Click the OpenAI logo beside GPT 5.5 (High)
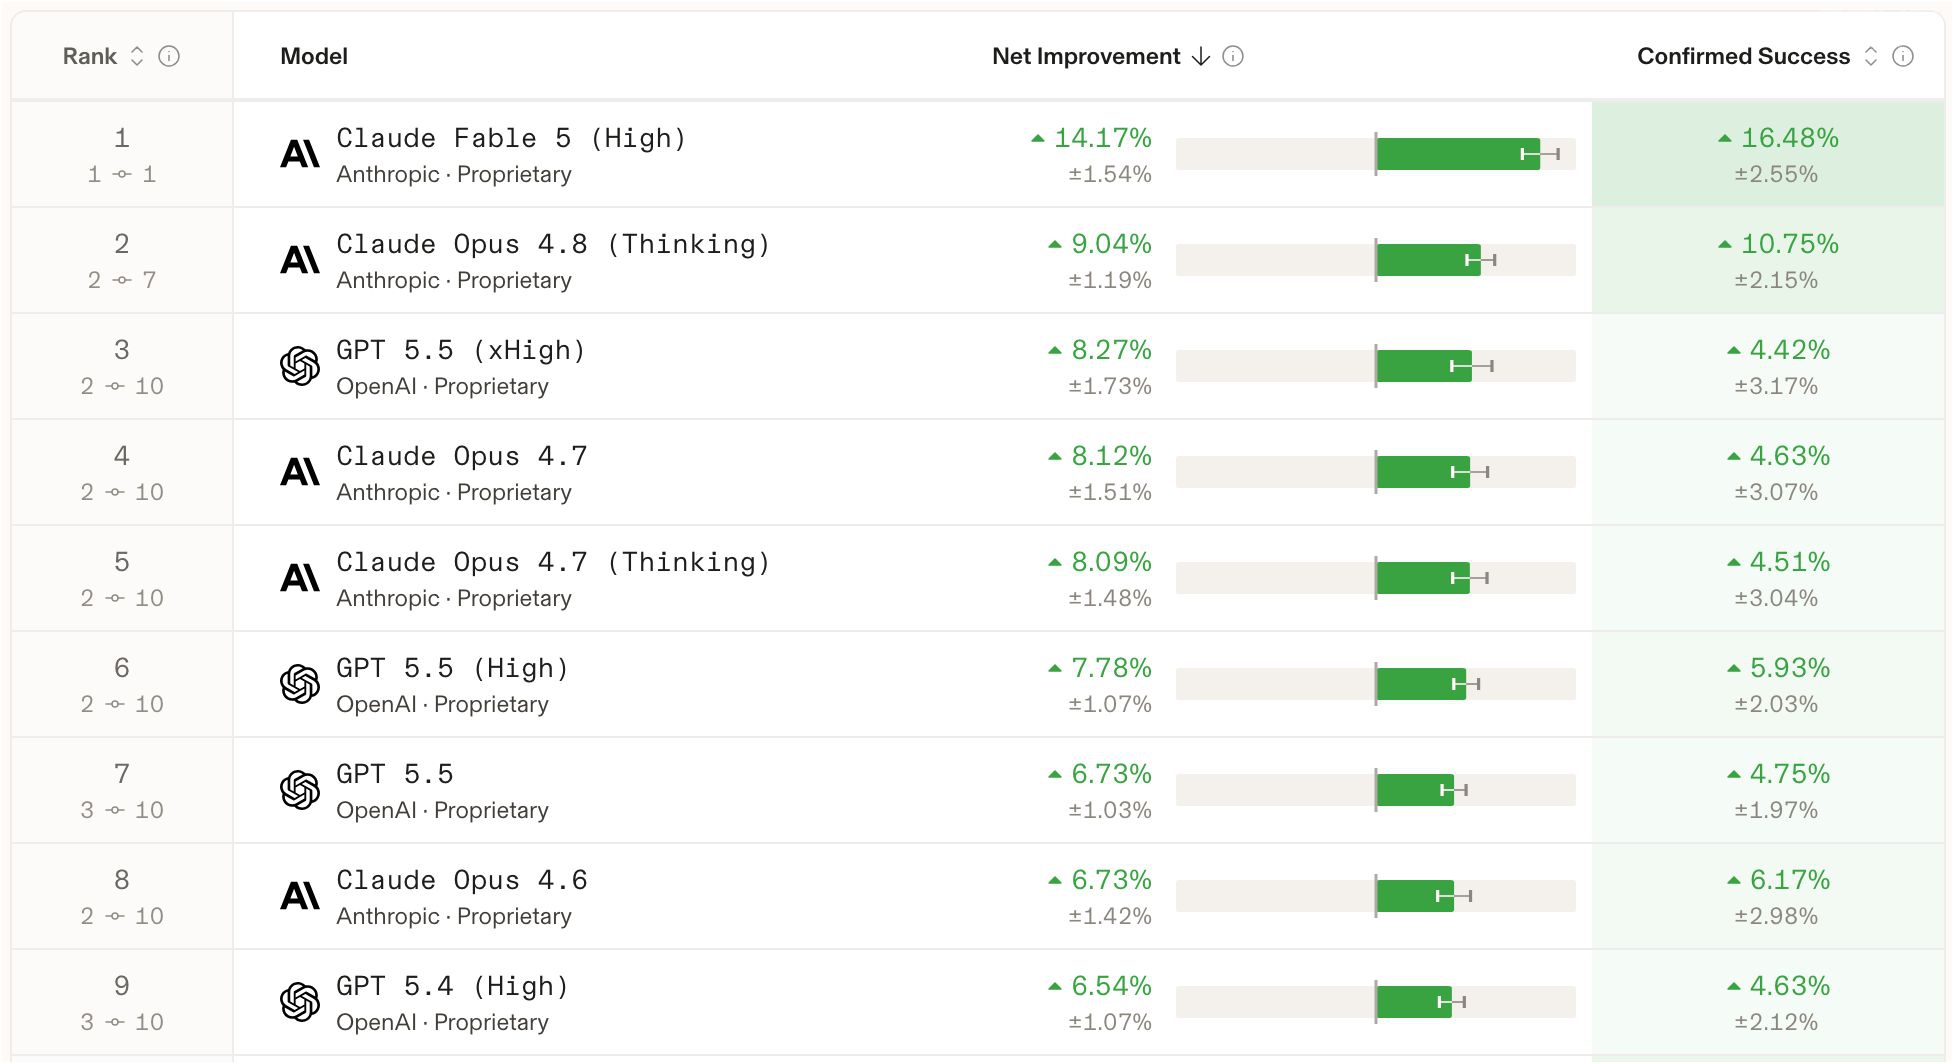The width and height of the screenshot is (1954, 1064). point(300,684)
